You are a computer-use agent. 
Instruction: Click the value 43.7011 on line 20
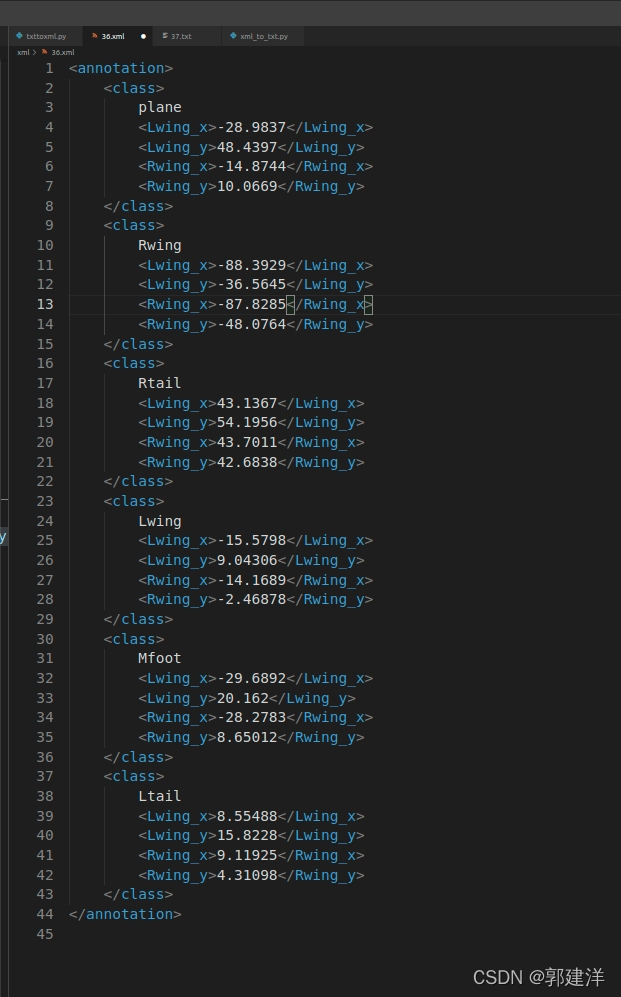pyautogui.click(x=247, y=442)
